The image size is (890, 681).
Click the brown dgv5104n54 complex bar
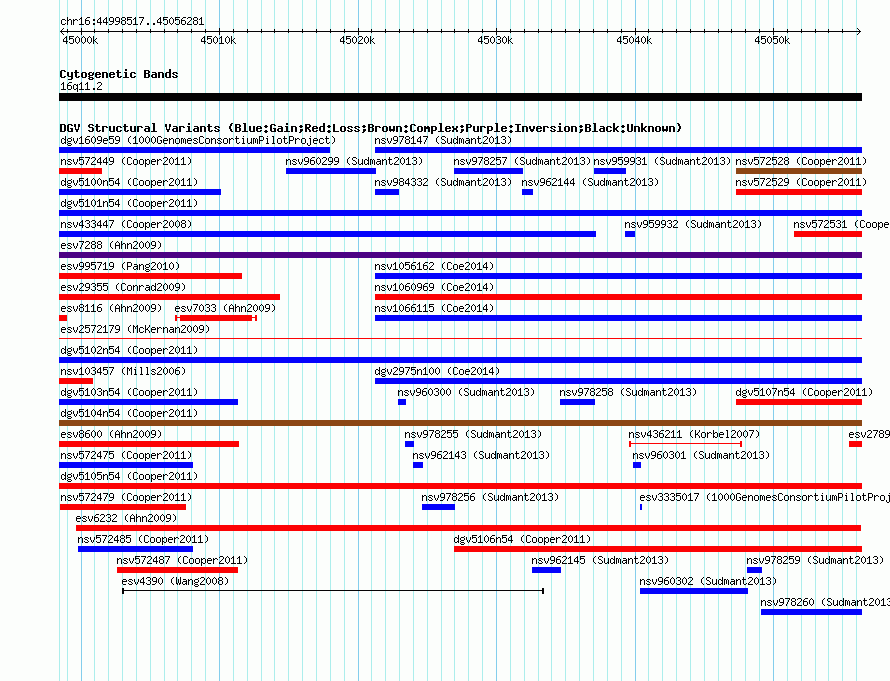[460, 423]
